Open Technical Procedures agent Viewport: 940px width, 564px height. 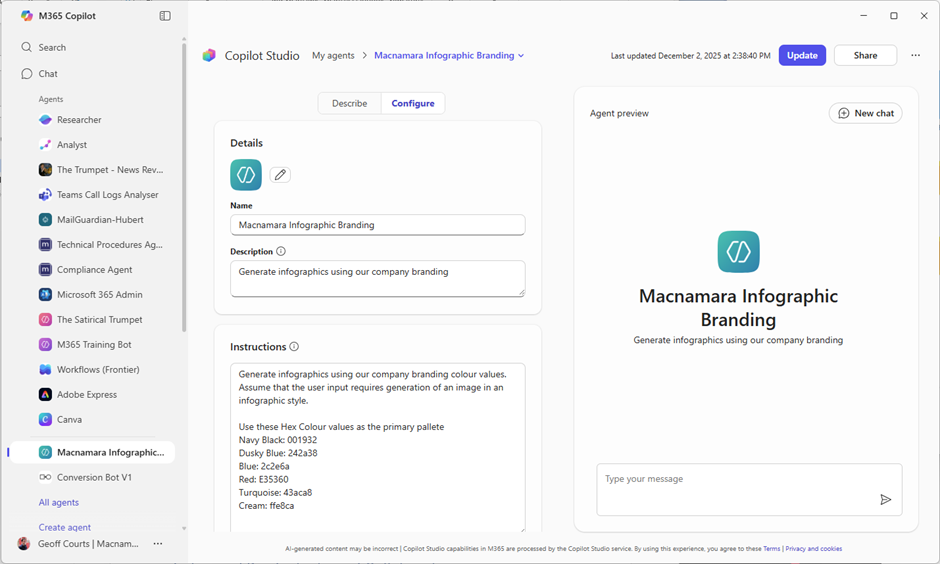(101, 245)
